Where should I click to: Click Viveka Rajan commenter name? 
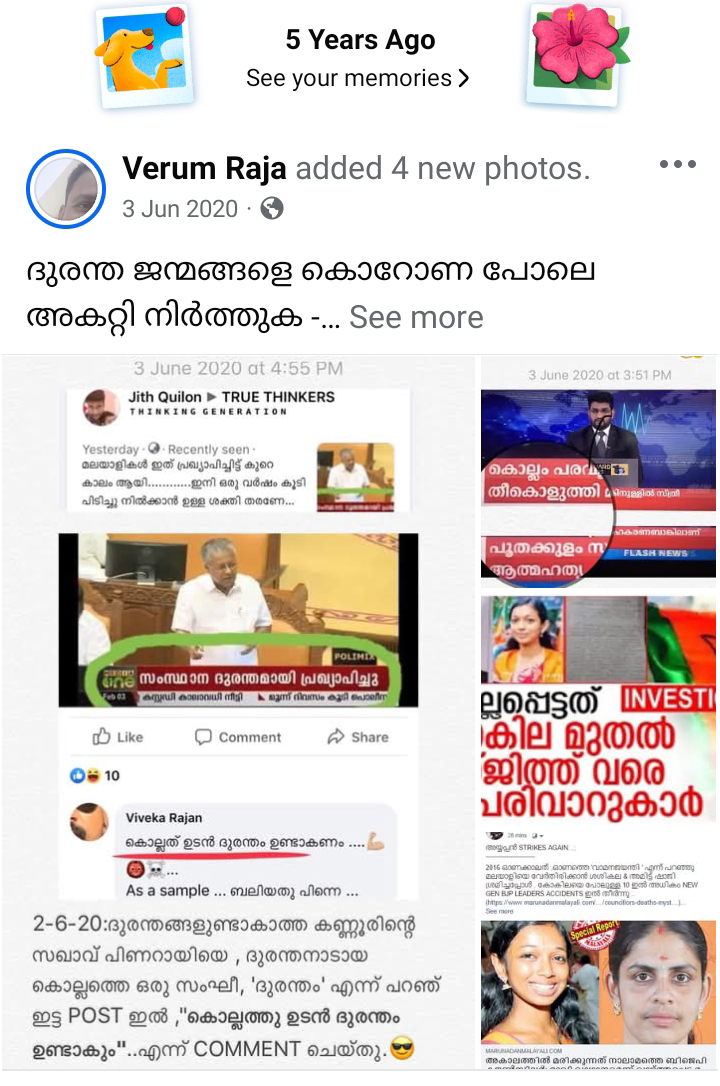coord(164,817)
